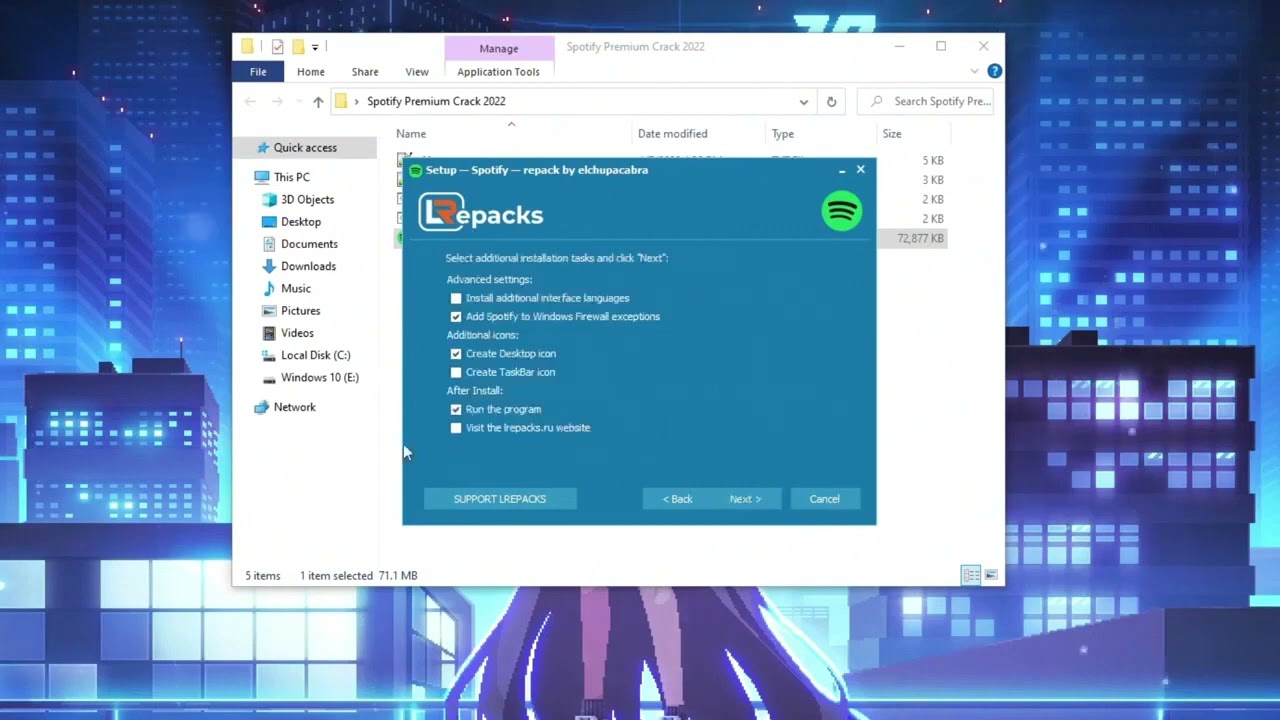
Task: Uncheck Add Spotify to Windows Firewall exceptions
Action: click(x=456, y=316)
